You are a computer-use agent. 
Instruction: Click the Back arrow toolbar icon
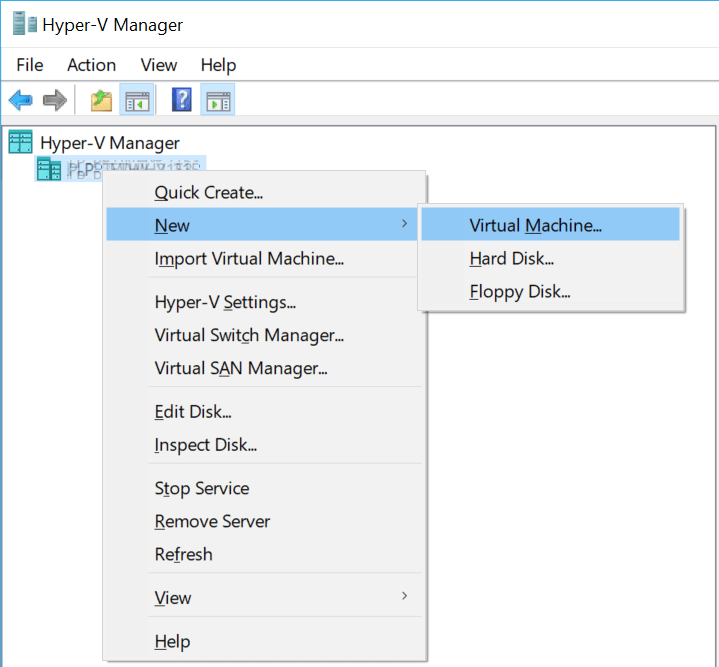[x=21, y=100]
